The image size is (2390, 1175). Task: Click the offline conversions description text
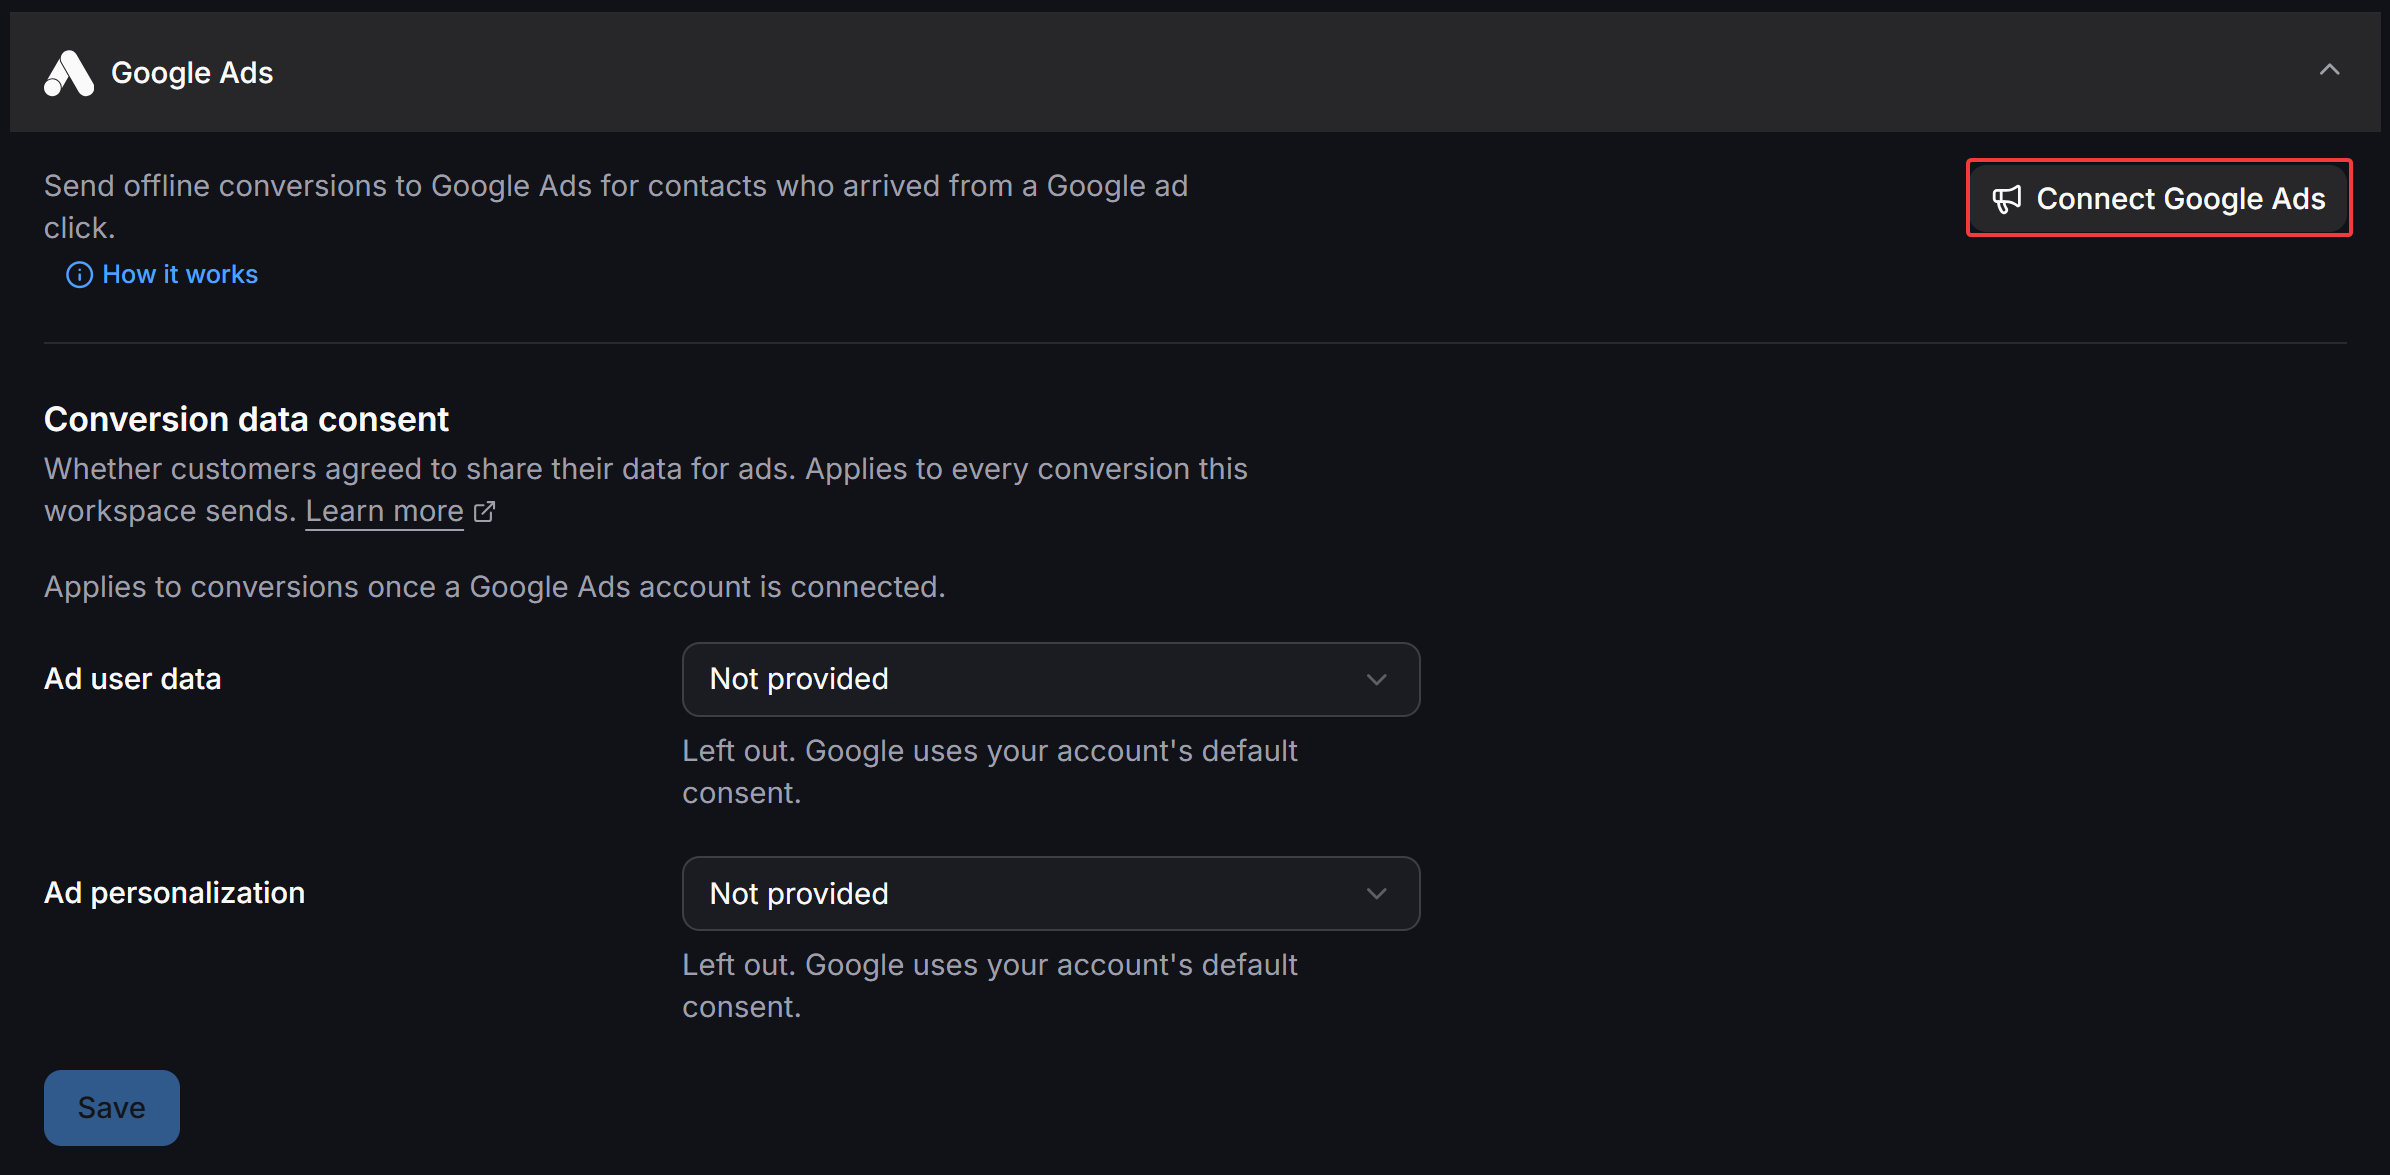(616, 207)
